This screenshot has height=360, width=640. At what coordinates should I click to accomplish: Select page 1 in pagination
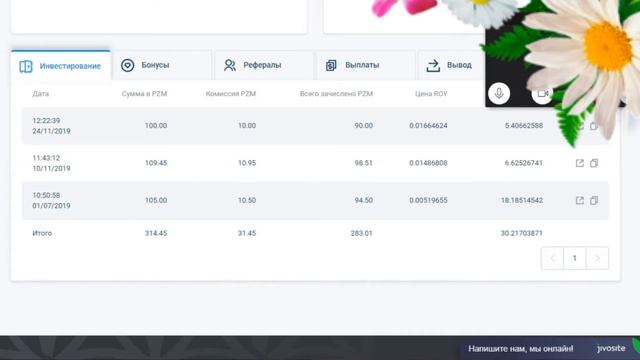[575, 258]
